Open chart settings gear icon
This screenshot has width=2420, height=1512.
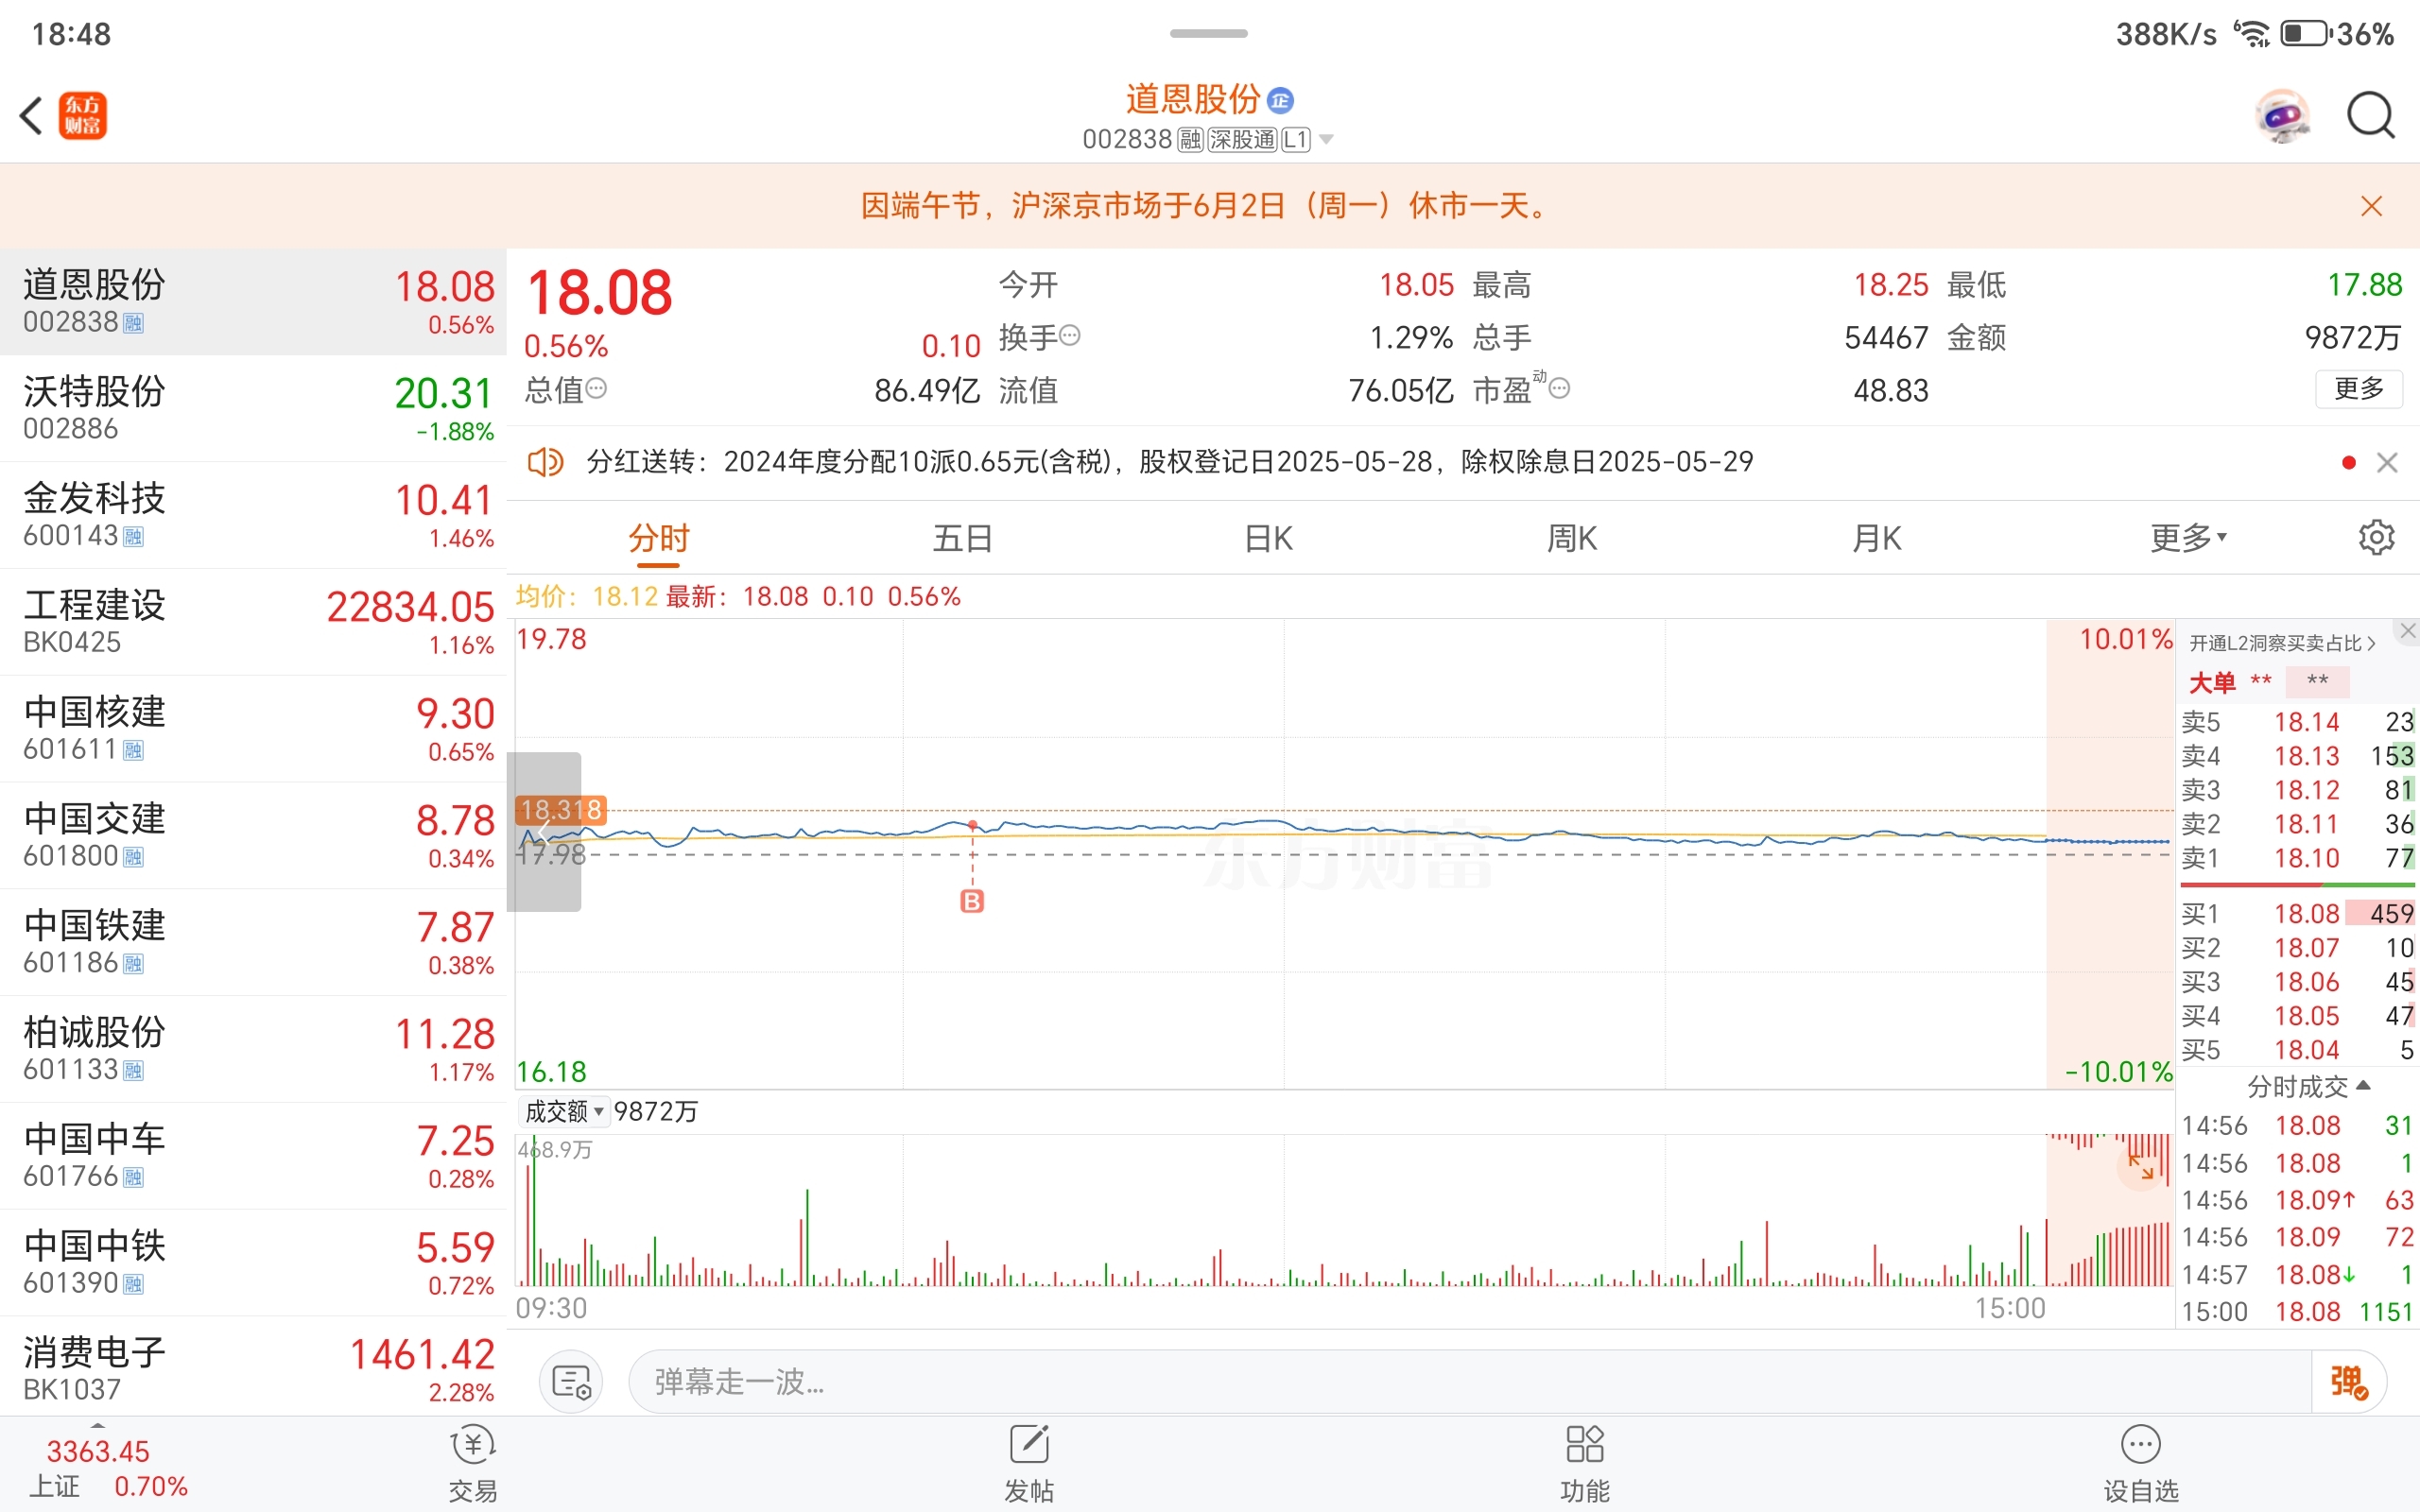pyautogui.click(x=2377, y=538)
